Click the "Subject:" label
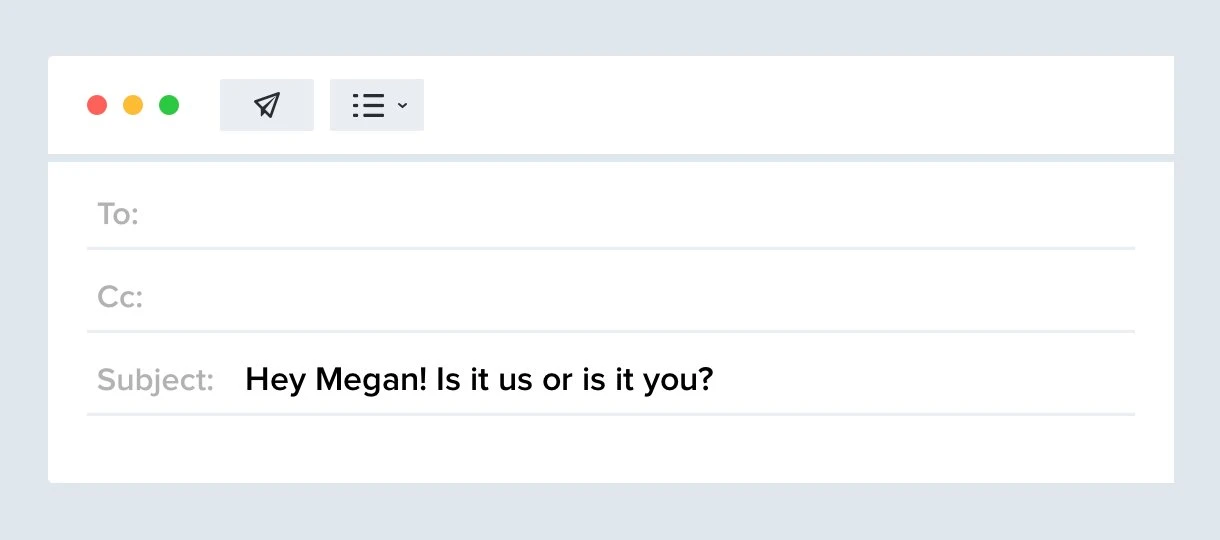Screen dimensions: 1220x540 (155, 380)
